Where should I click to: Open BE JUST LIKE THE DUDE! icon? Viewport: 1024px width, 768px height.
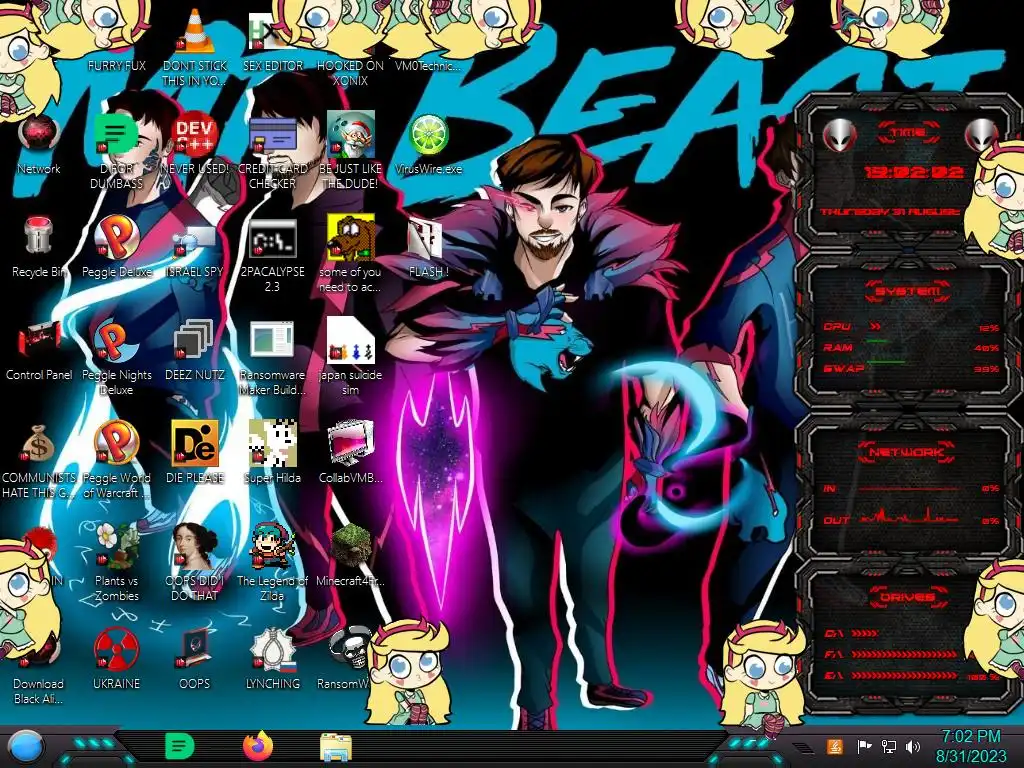[x=350, y=150]
